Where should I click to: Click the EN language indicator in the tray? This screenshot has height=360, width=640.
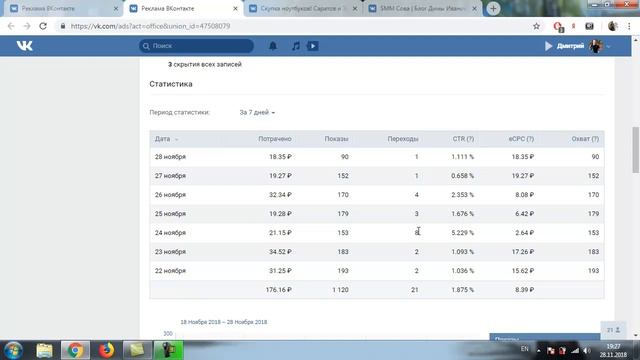[x=524, y=349]
